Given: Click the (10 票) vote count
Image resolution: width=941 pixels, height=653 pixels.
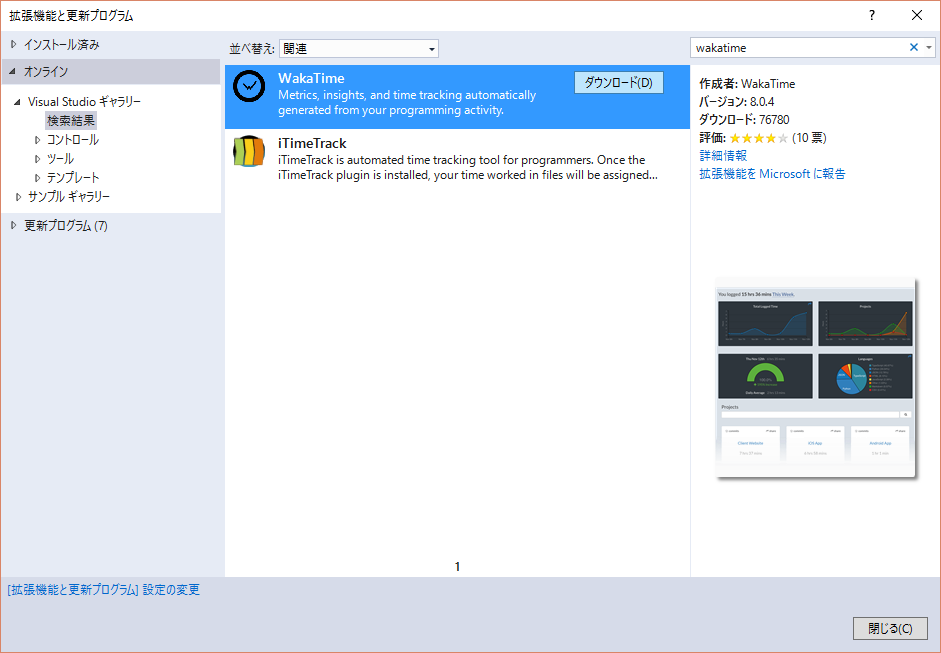Looking at the screenshot, I should pos(809,138).
